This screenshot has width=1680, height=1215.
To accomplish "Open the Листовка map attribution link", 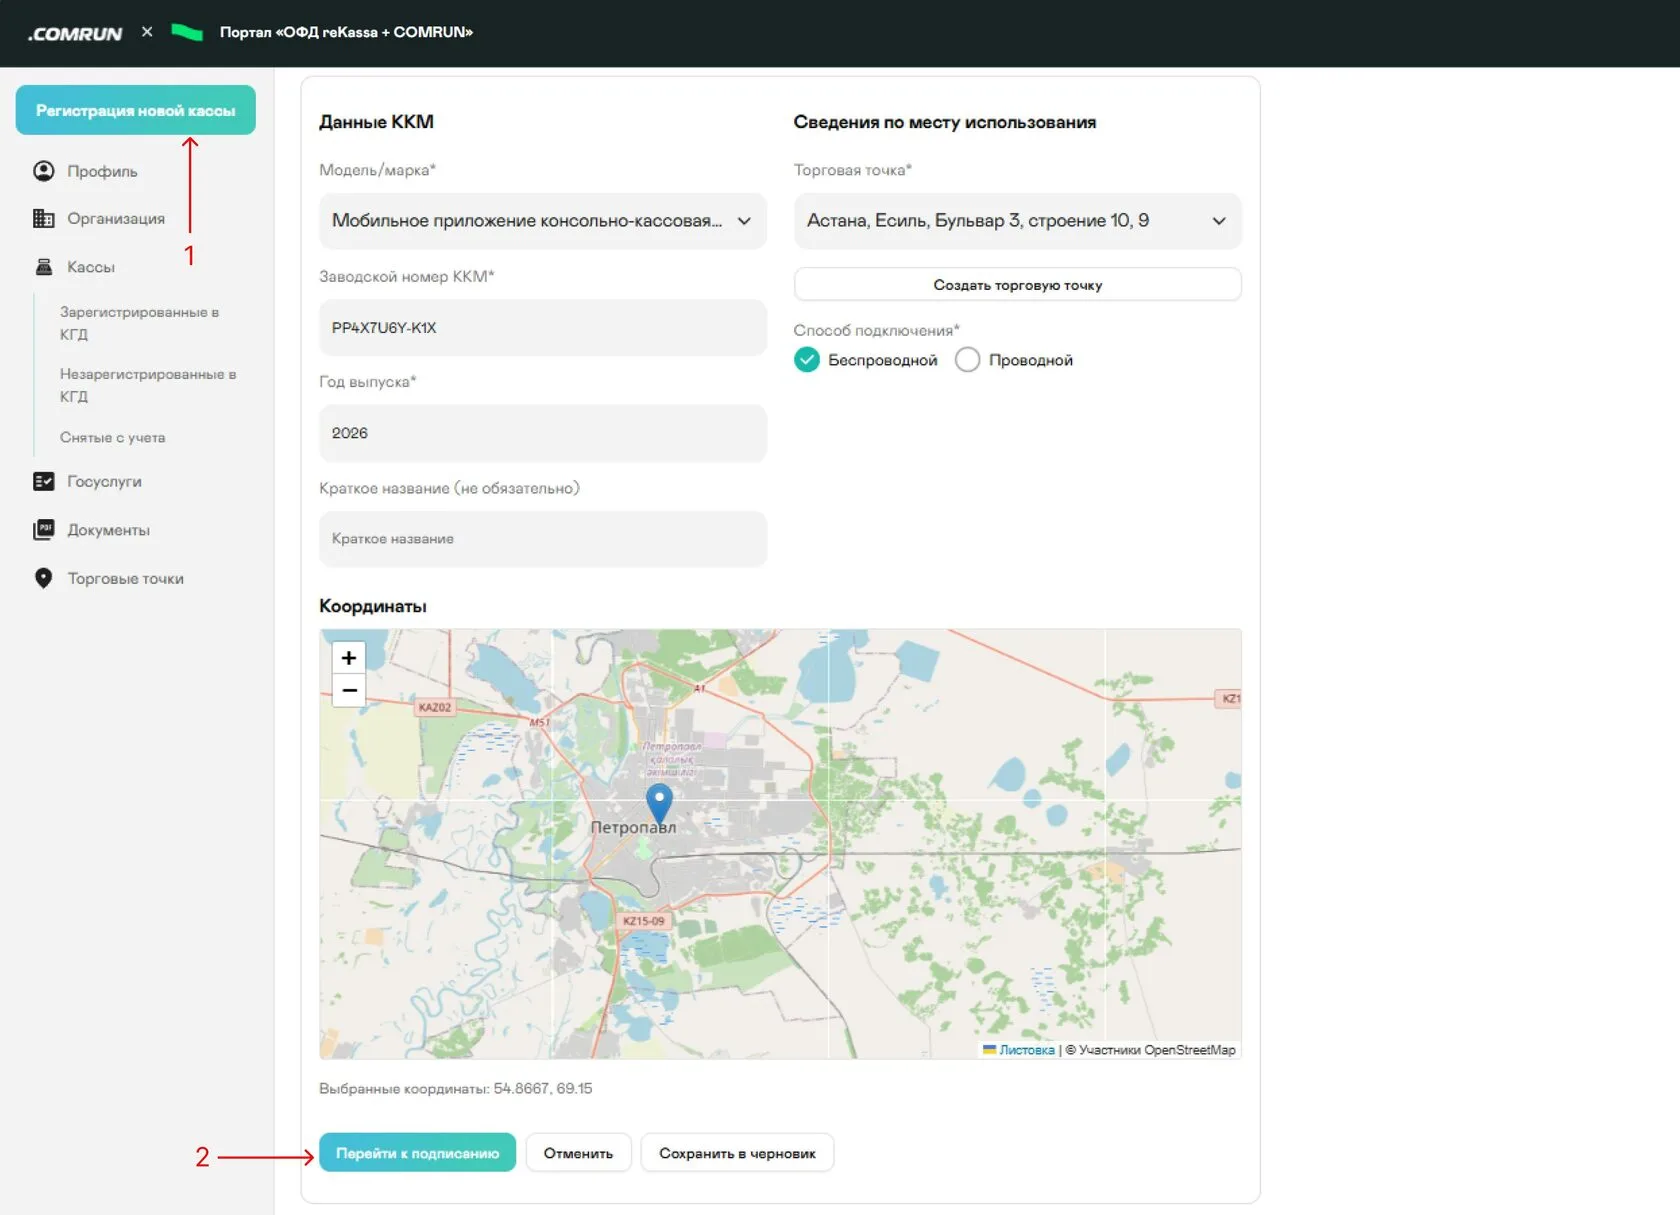I will click(x=1026, y=1050).
